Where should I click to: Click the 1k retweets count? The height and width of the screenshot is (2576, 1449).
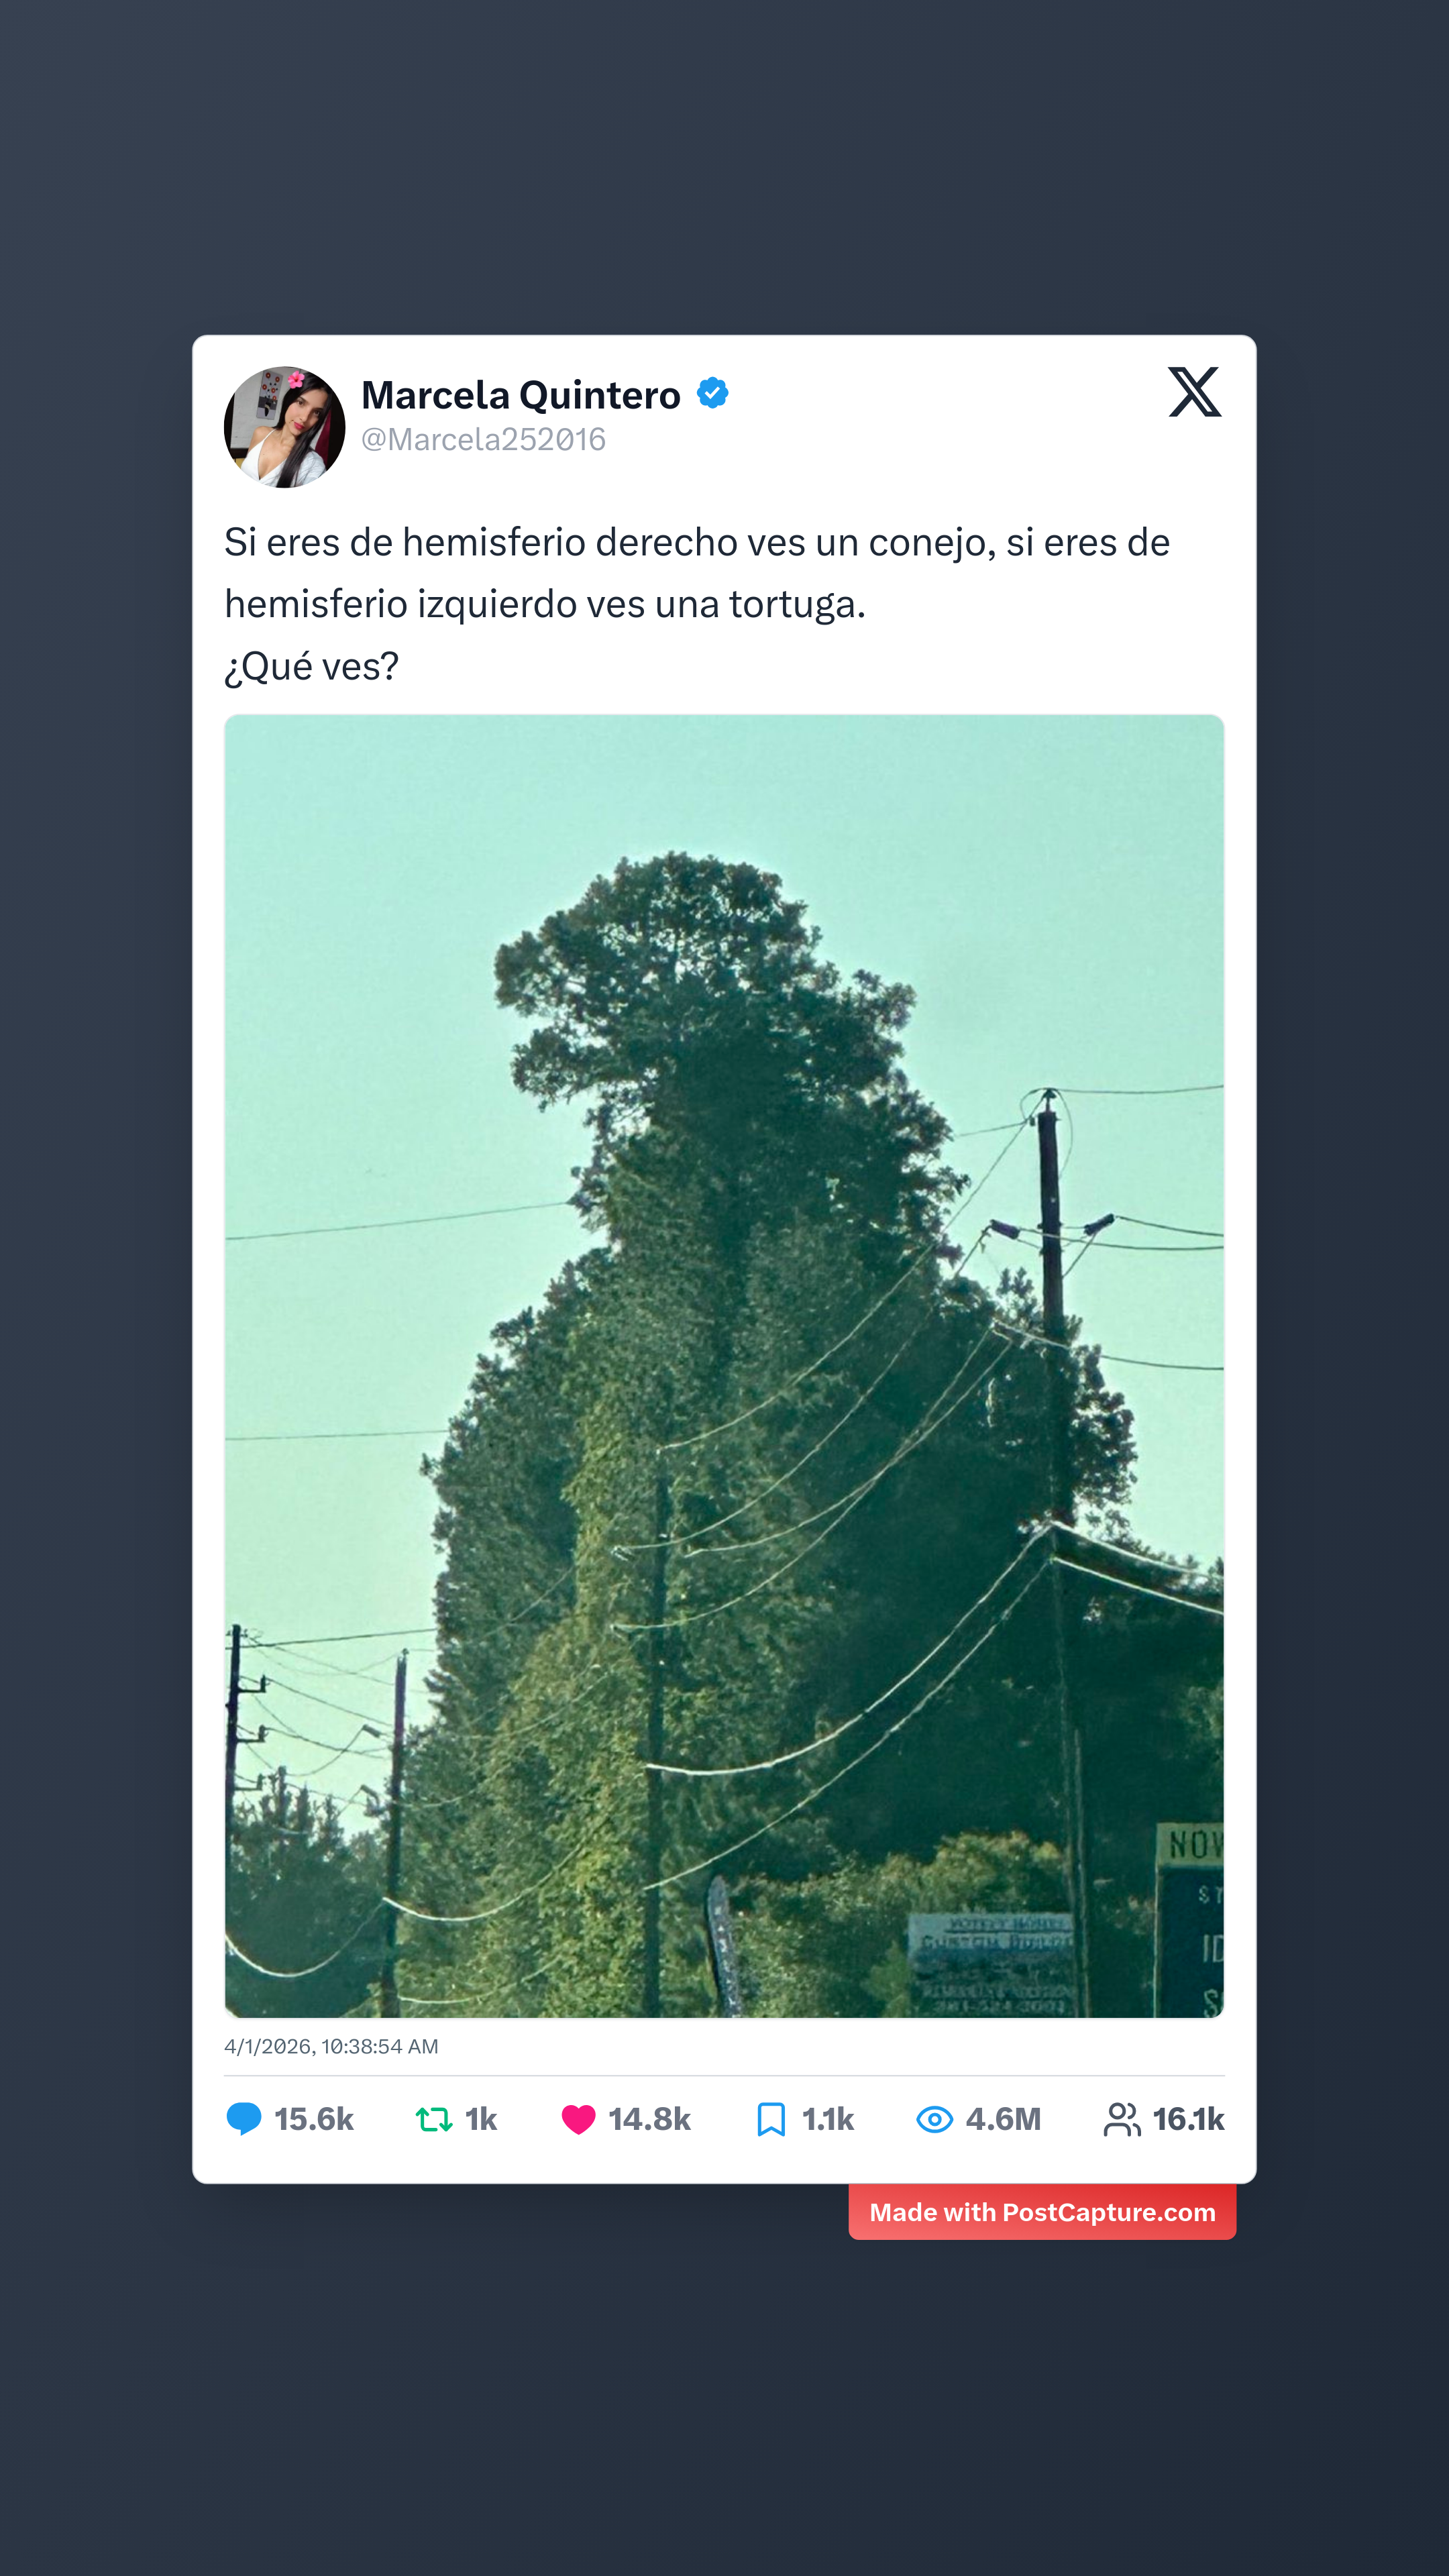(x=481, y=2119)
